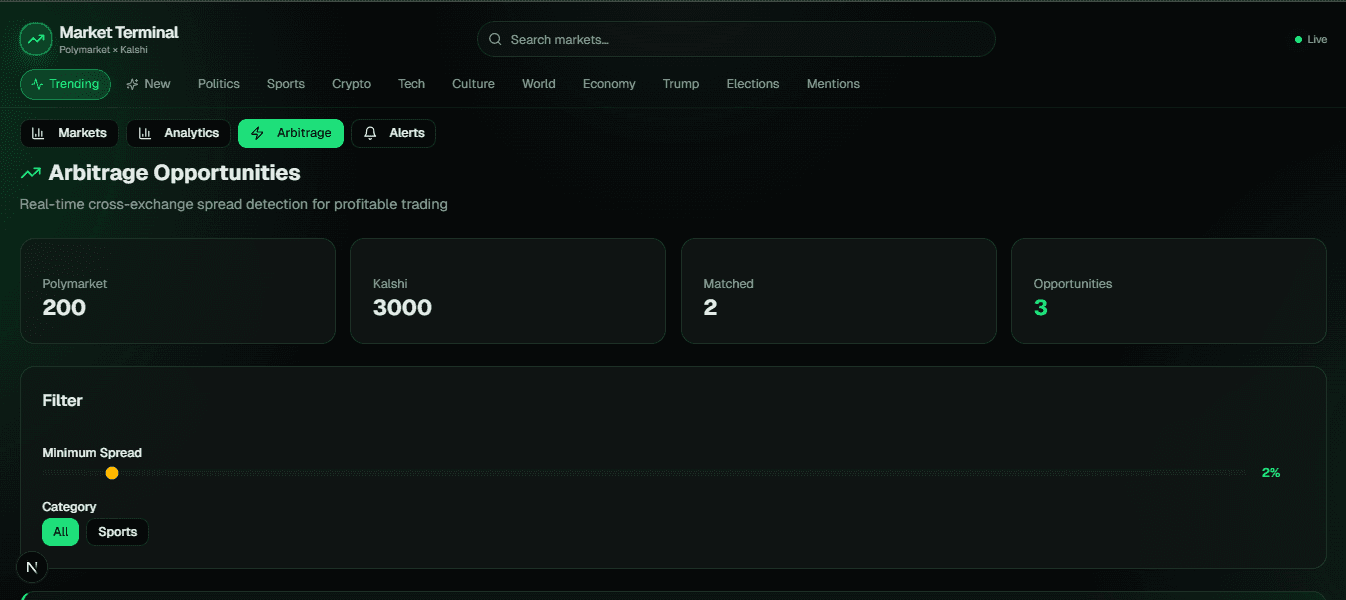This screenshot has height=600, width=1346.
Task: Click the Category label above All
Action: pos(69,507)
